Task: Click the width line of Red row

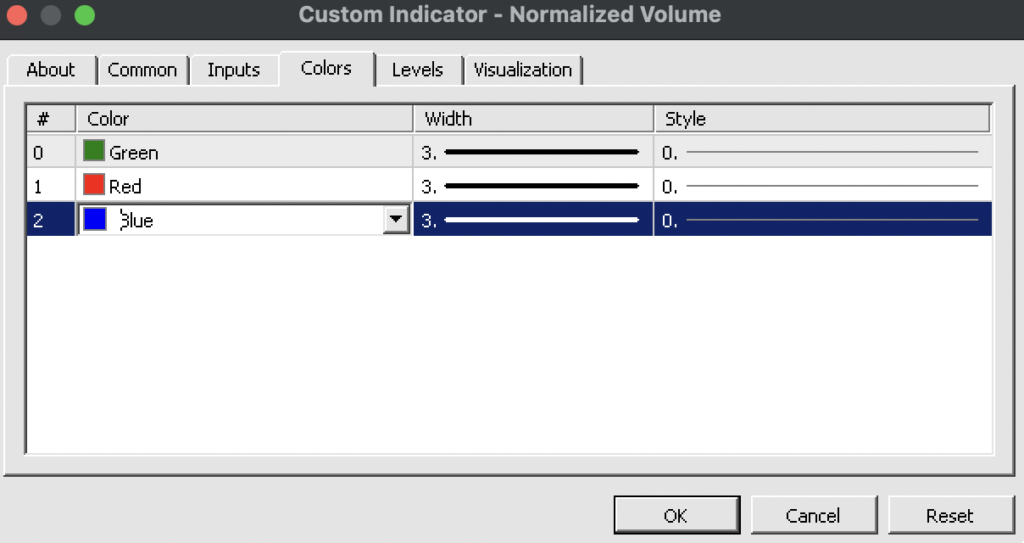Action: pyautogui.click(x=540, y=186)
